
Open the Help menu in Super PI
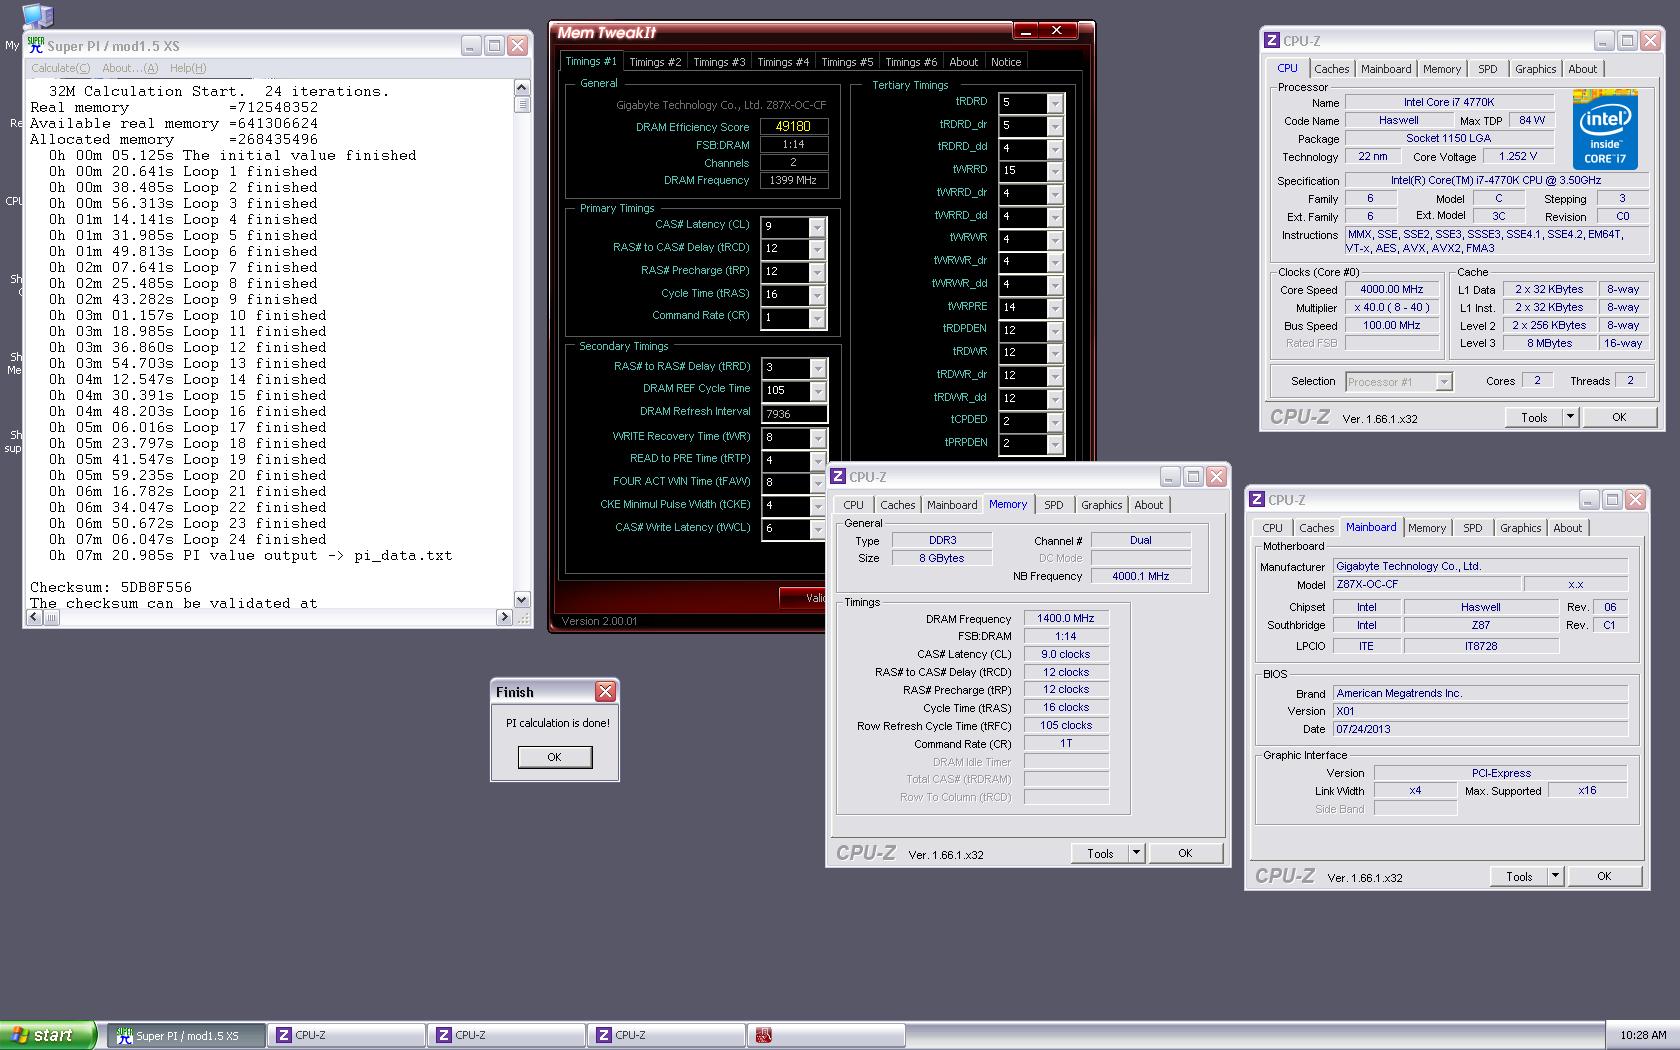188,68
